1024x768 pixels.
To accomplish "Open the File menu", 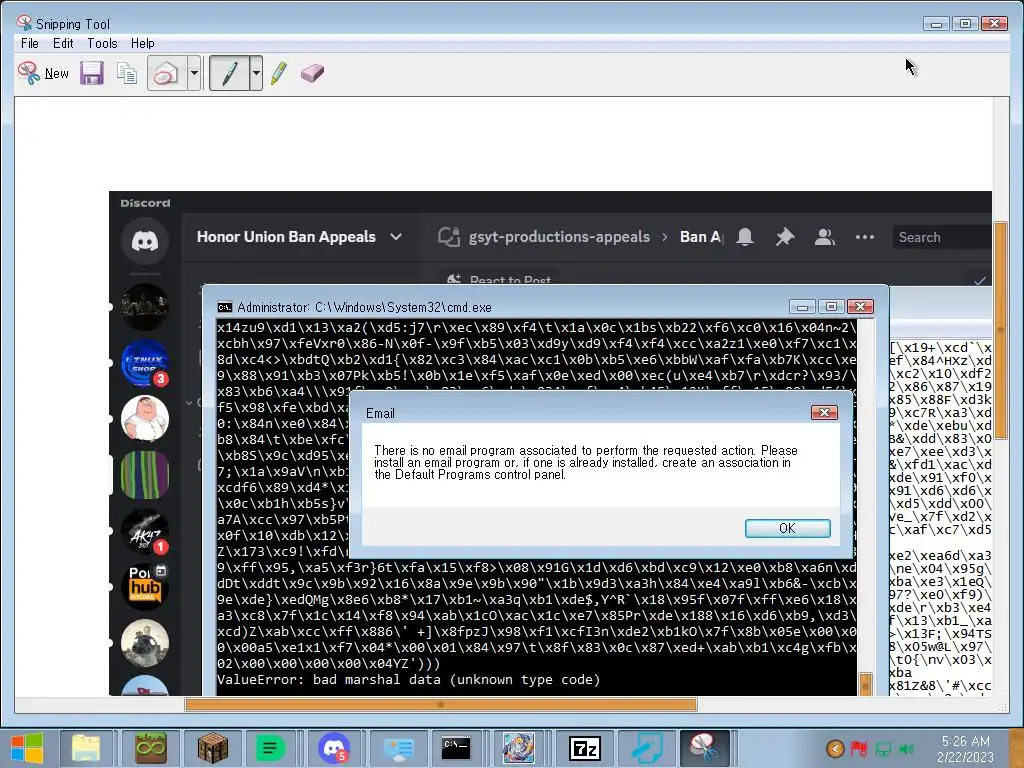I will click(x=29, y=43).
